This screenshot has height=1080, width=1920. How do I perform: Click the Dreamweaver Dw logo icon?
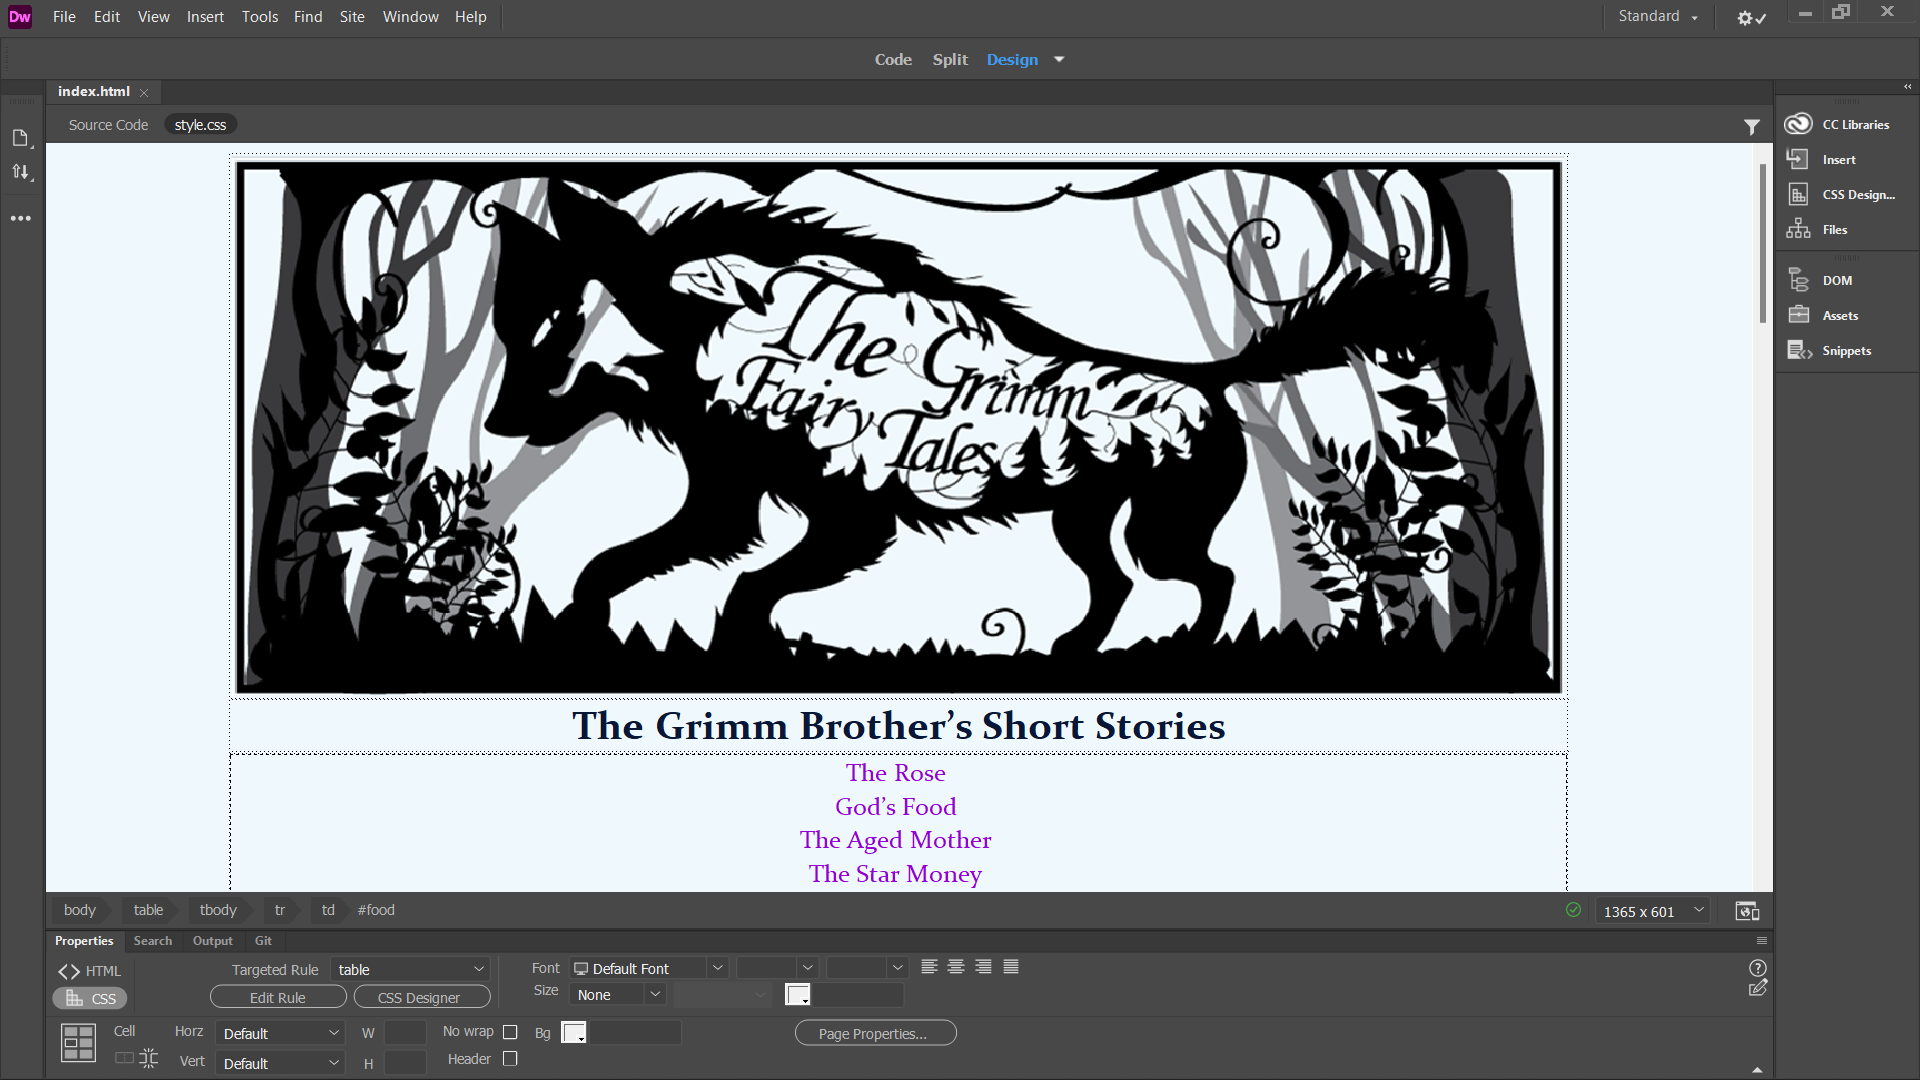(20, 17)
